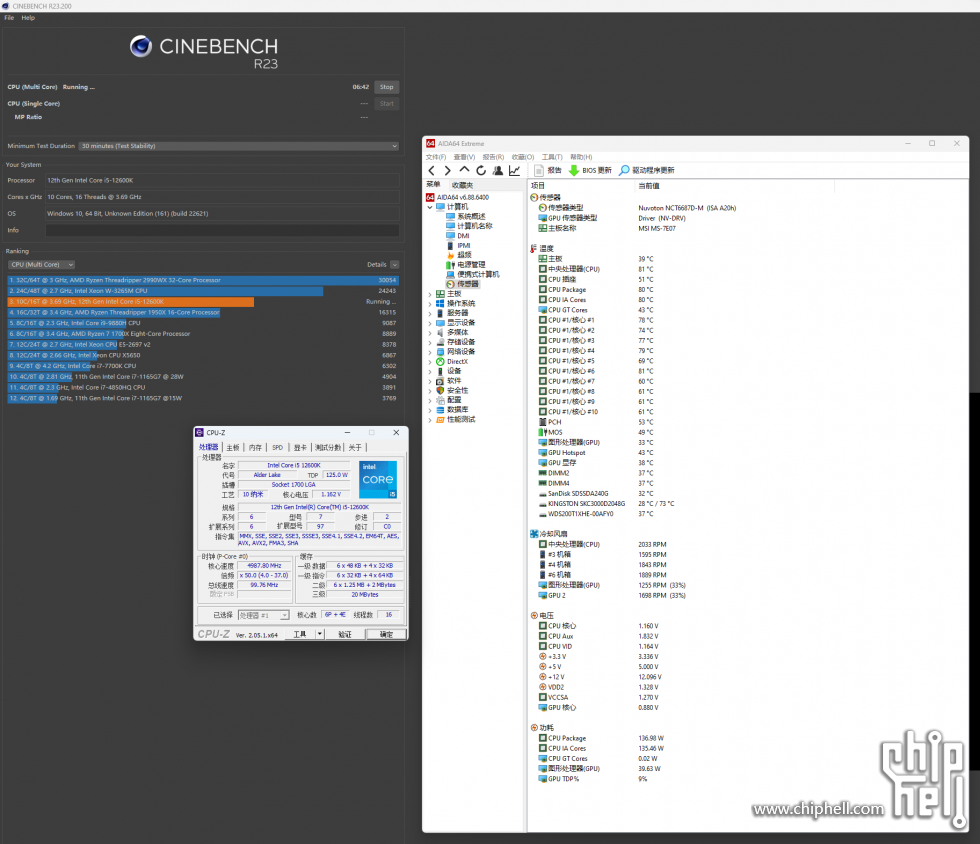Stop the Cinebench multi core test
Screen dimensions: 980x844
coord(387,87)
